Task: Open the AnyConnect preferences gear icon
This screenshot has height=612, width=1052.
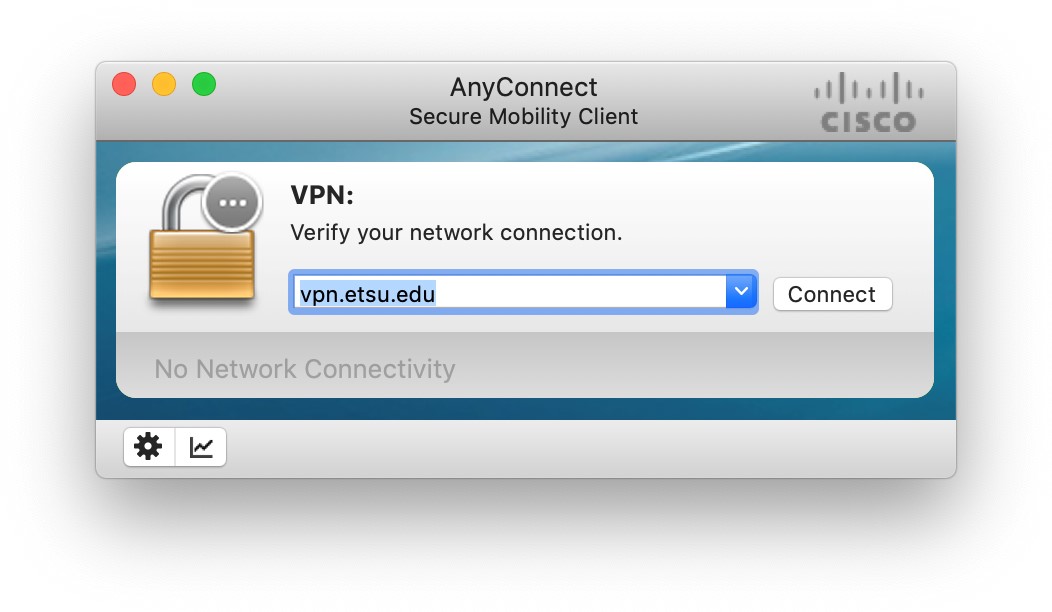Action: (149, 447)
